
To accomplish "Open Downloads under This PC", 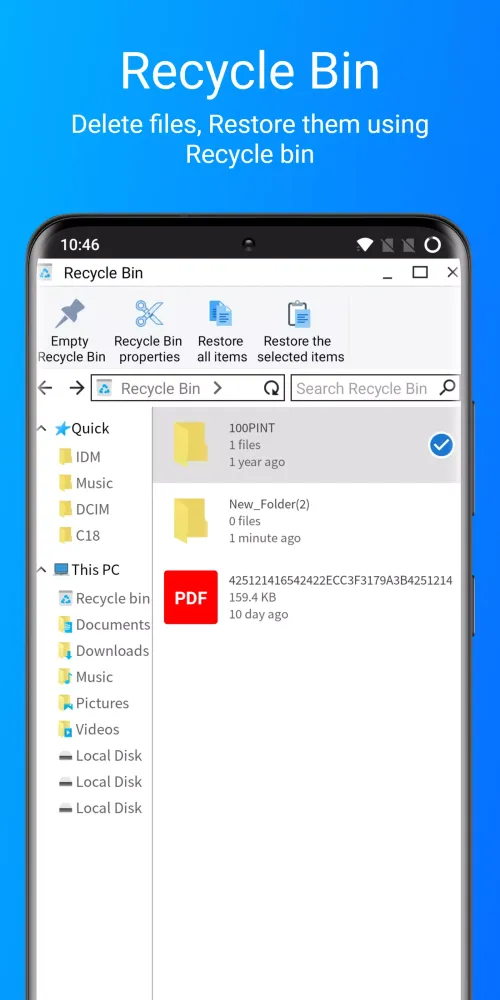I will 104,651.
